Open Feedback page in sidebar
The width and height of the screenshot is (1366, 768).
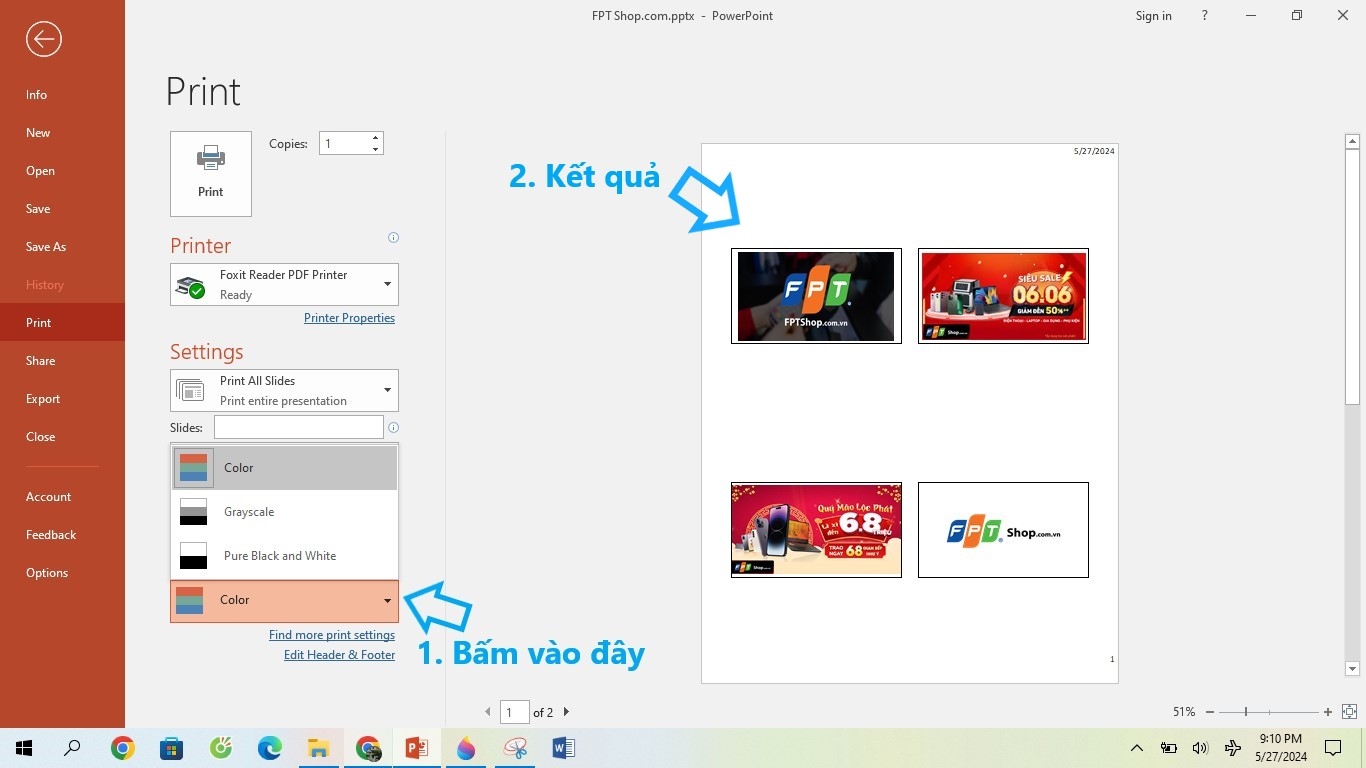(62, 535)
